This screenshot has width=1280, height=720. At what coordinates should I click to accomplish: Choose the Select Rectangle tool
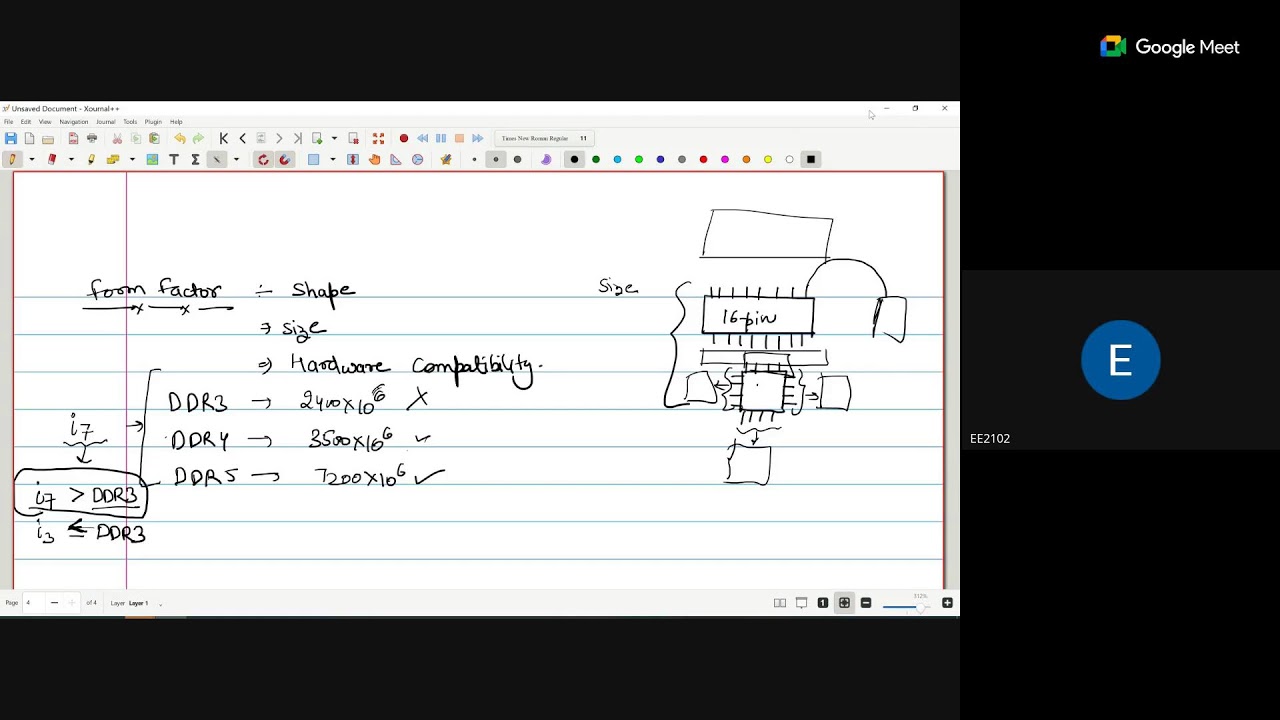[314, 159]
